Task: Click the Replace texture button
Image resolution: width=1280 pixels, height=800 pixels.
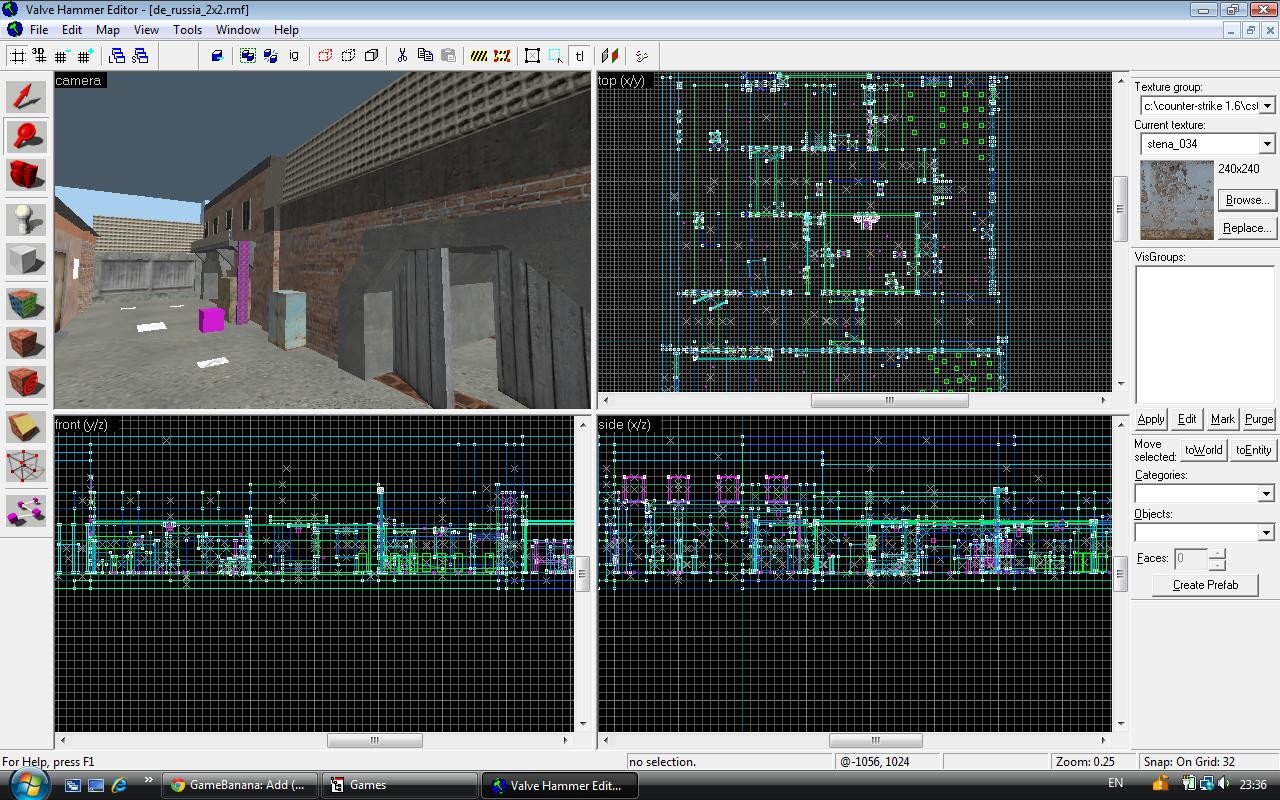Action: point(1247,228)
